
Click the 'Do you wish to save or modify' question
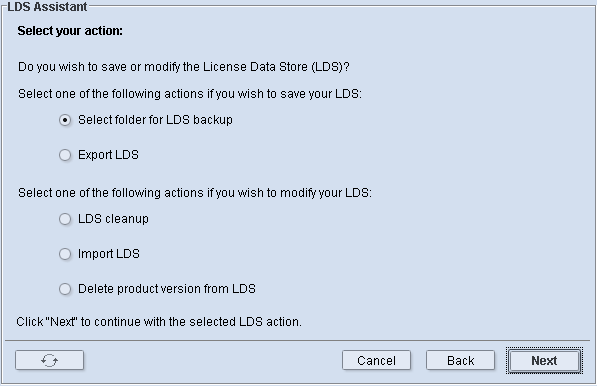pos(184,67)
